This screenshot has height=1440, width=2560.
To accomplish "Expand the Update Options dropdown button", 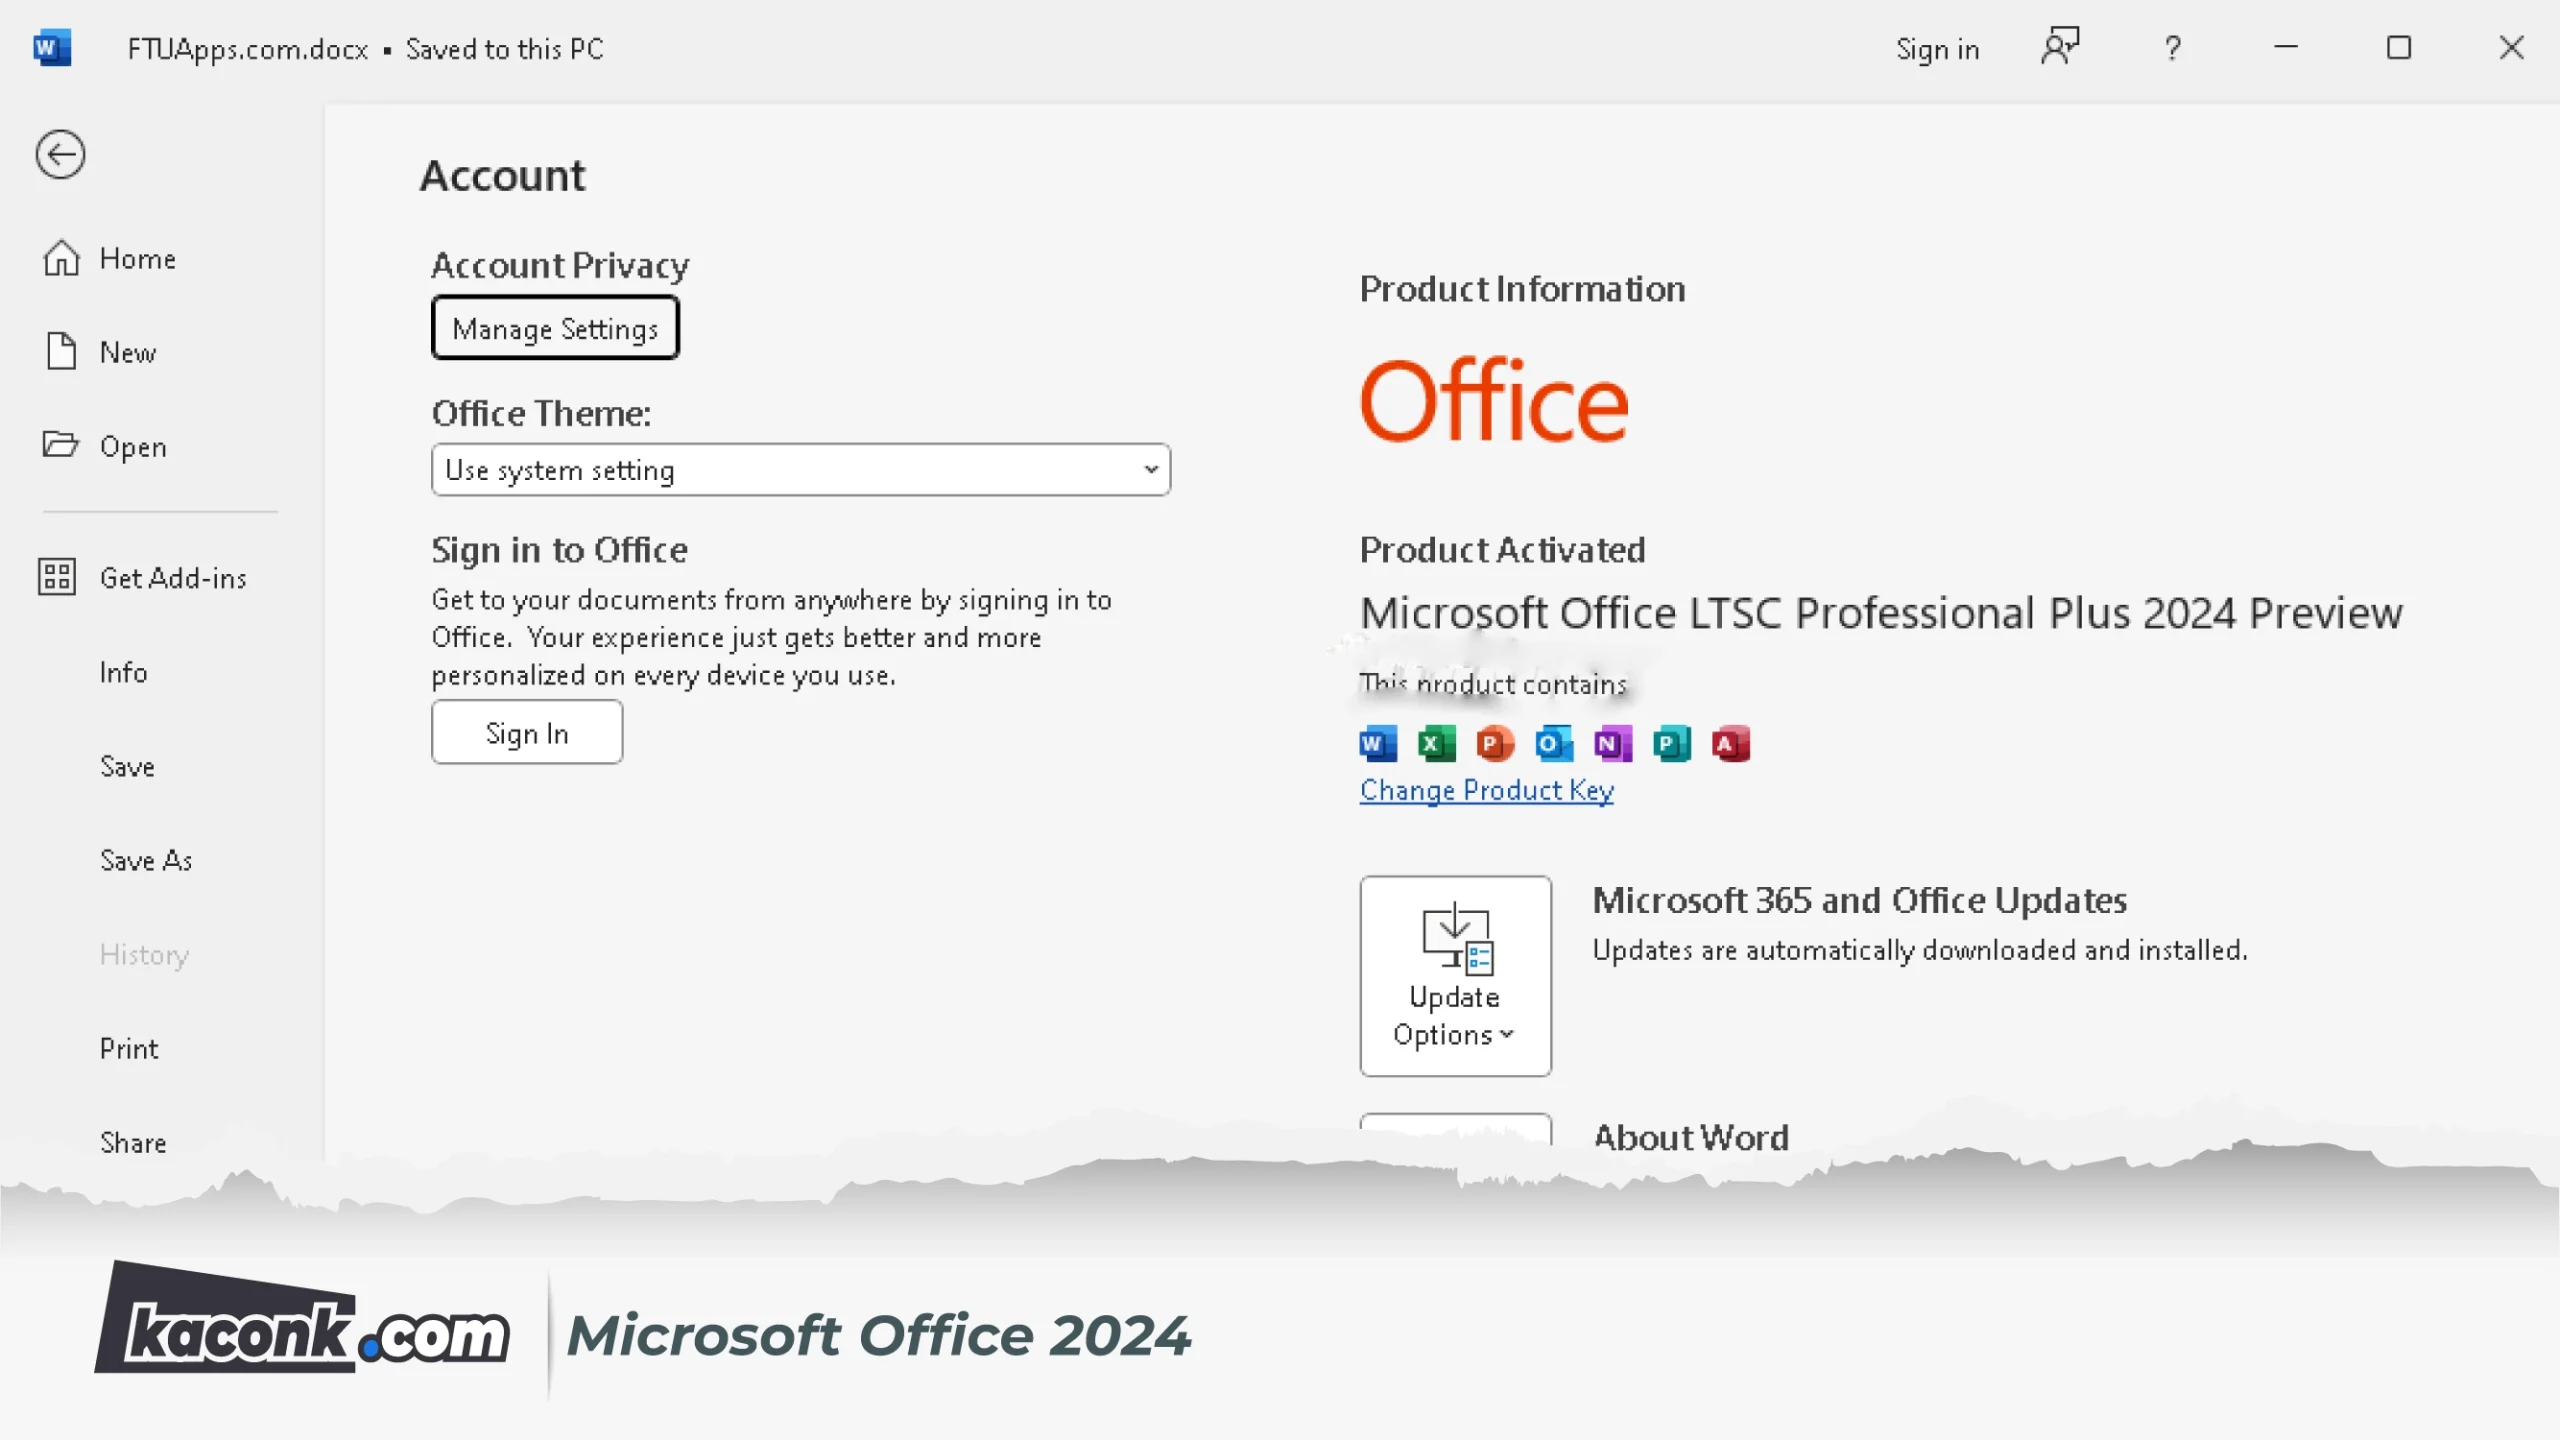I will pos(1455,976).
